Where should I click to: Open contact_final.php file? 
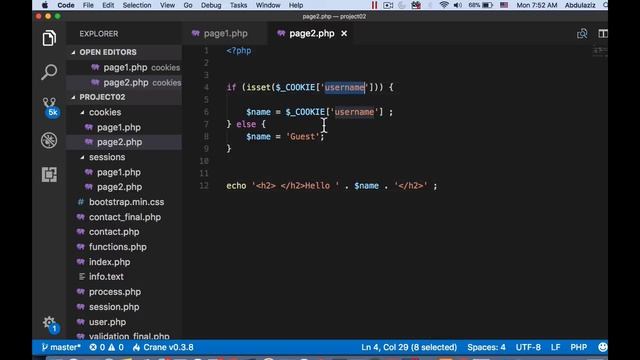[124, 217]
